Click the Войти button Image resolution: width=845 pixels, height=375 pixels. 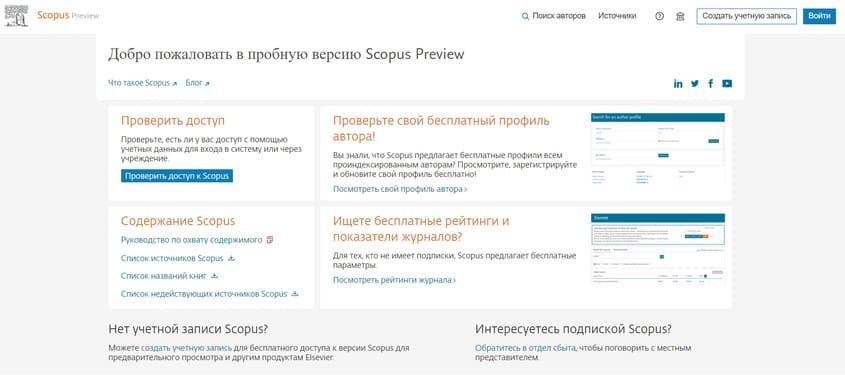[820, 16]
